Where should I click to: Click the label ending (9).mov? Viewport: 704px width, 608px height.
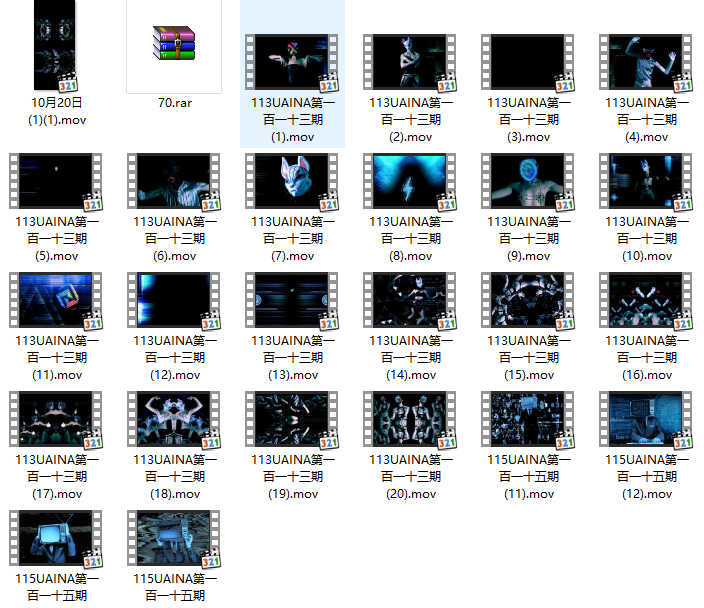coord(529,239)
